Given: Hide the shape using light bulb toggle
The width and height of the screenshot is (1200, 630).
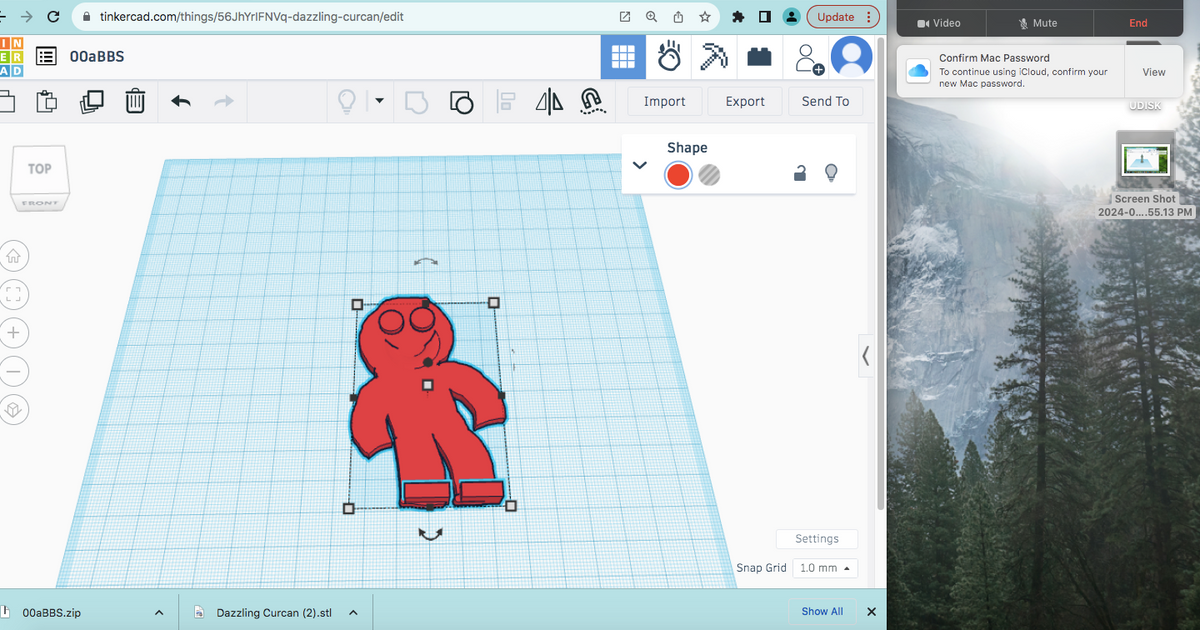Looking at the screenshot, I should pos(831,173).
